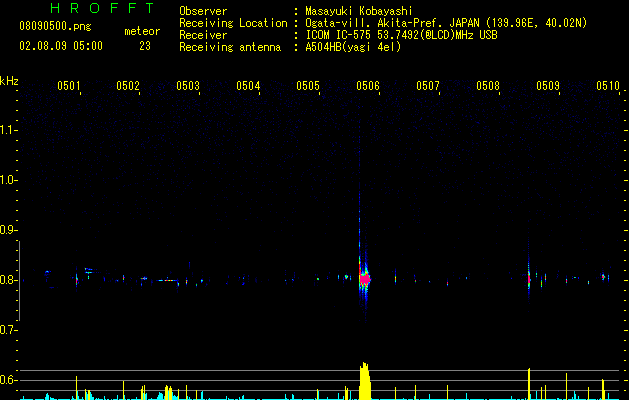Click the meteor count label
Screen dimensions: 629x400
pyautogui.click(x=142, y=31)
